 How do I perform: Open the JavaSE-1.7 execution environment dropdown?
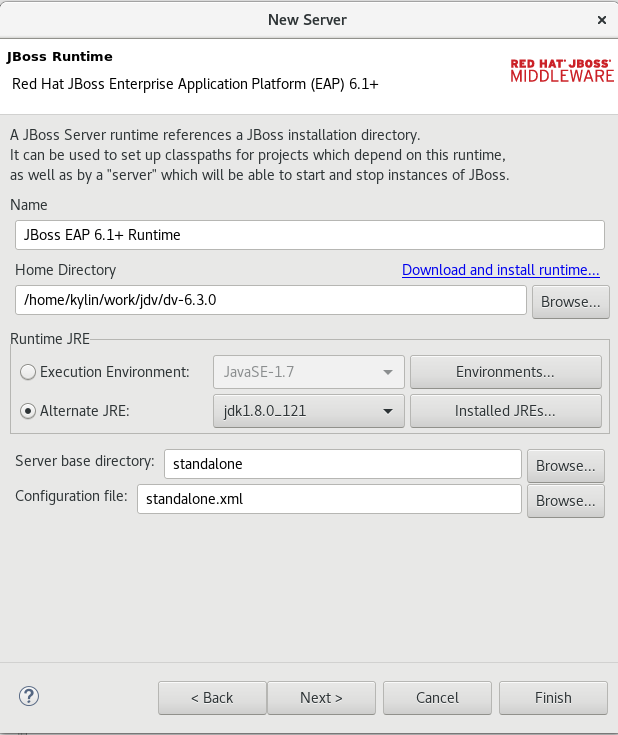(x=309, y=372)
